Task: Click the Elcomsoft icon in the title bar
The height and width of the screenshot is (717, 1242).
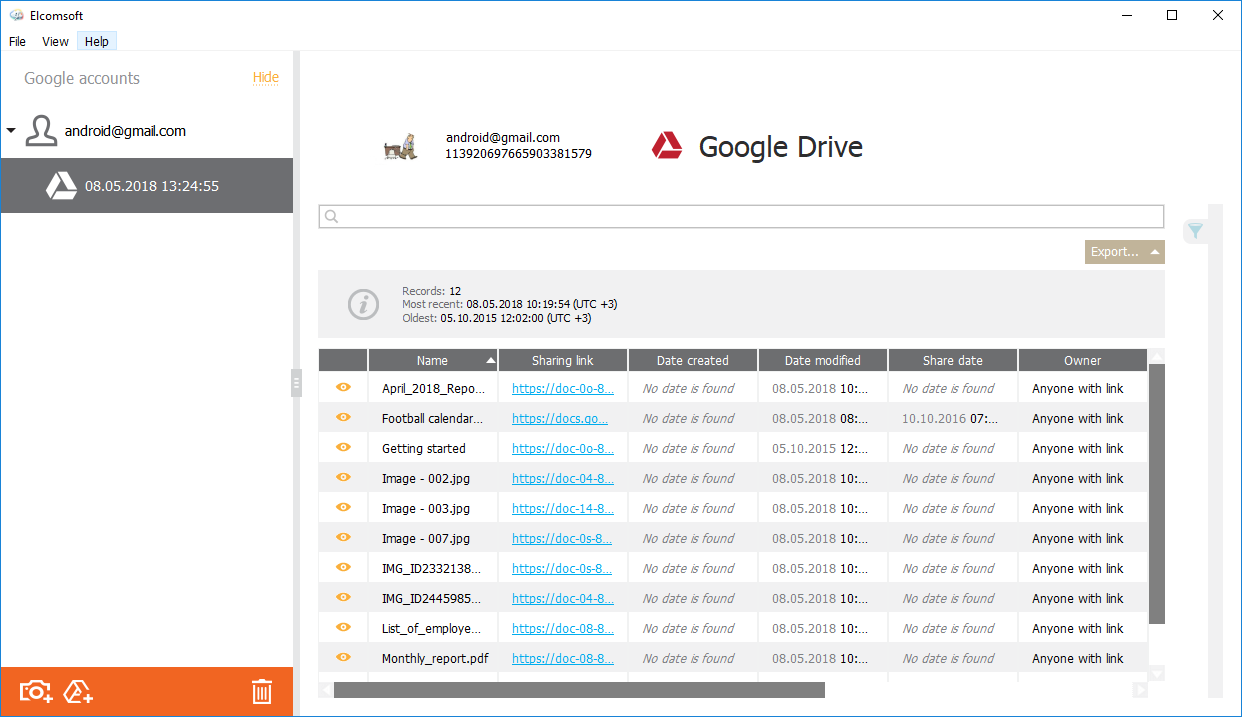Action: pos(17,15)
